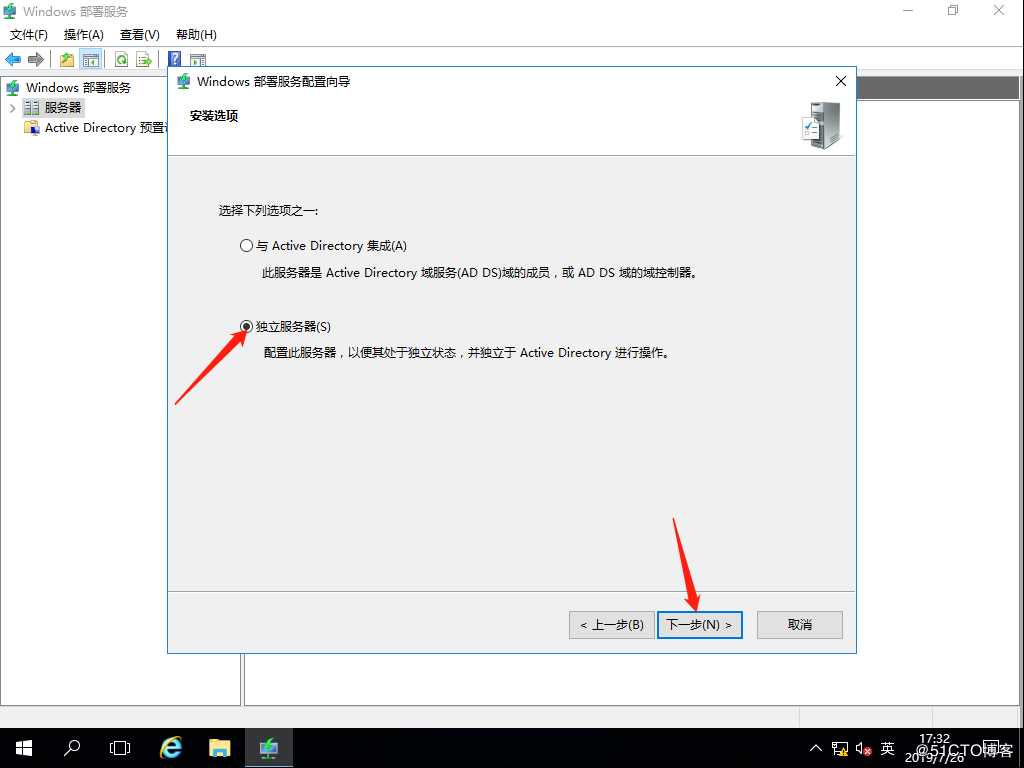Click the up-one-level folder toolbar icon
1024x768 pixels.
pyautogui.click(x=67, y=59)
